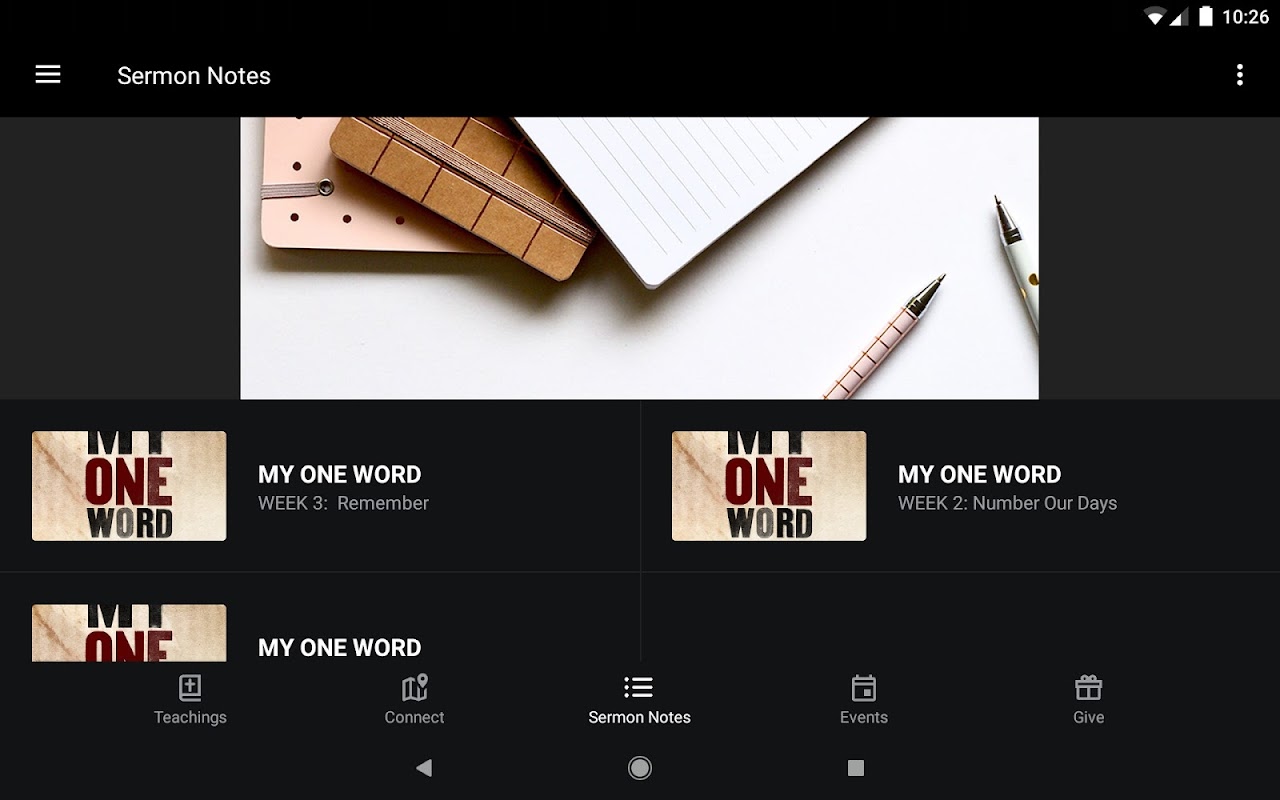Open the Wi-Fi status bar indicator
Viewport: 1280px width, 800px height.
(1155, 16)
